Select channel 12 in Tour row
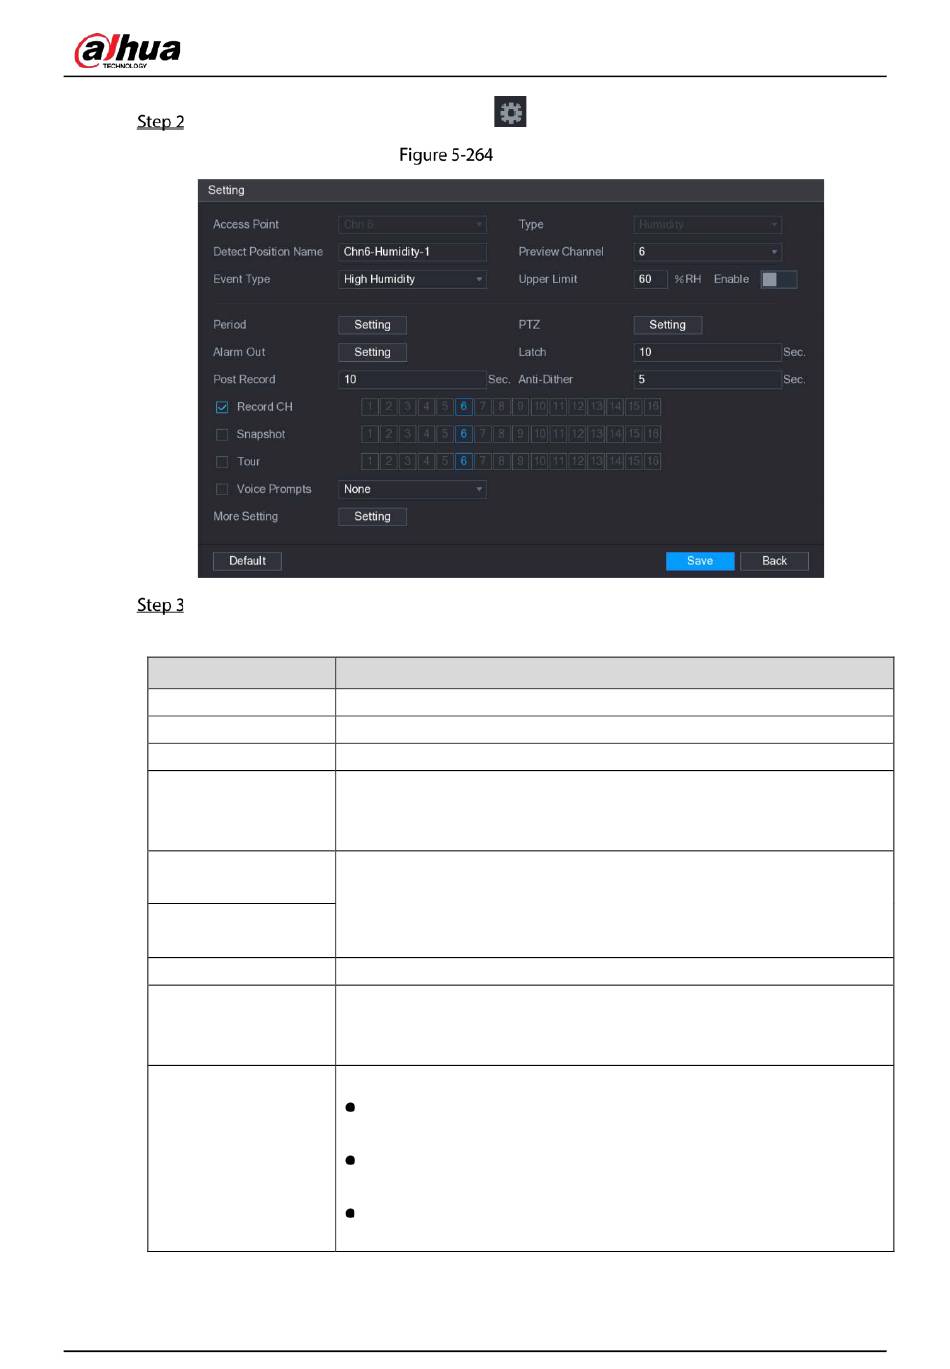The height and width of the screenshot is (1369, 950). click(x=577, y=461)
